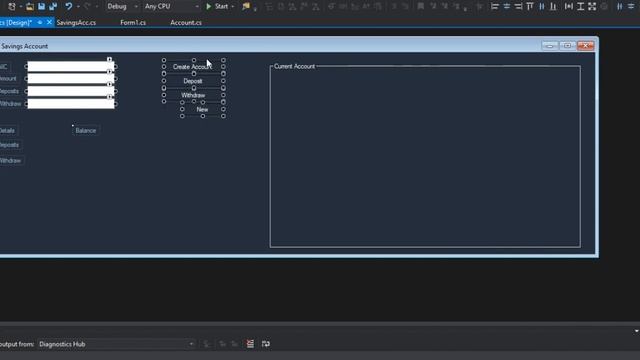Screen dimensions: 640x360
Task: Select the Balance button on the form
Action: click(x=86, y=131)
